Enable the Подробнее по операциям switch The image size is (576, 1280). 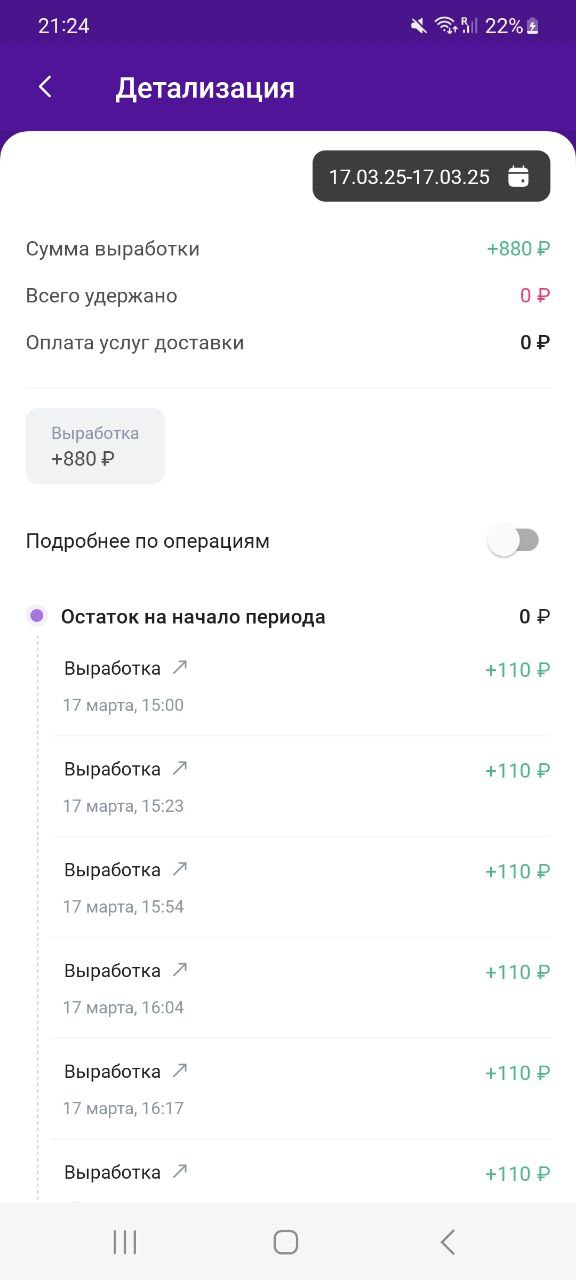(x=513, y=541)
